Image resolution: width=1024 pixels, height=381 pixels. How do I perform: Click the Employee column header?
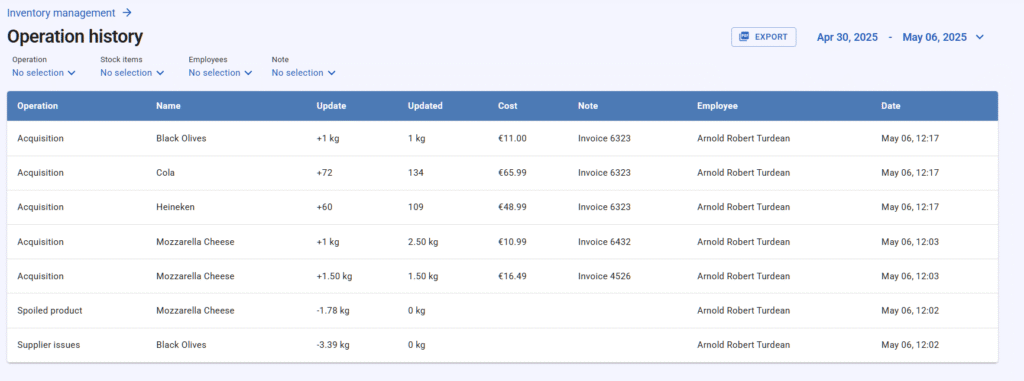[x=717, y=106]
